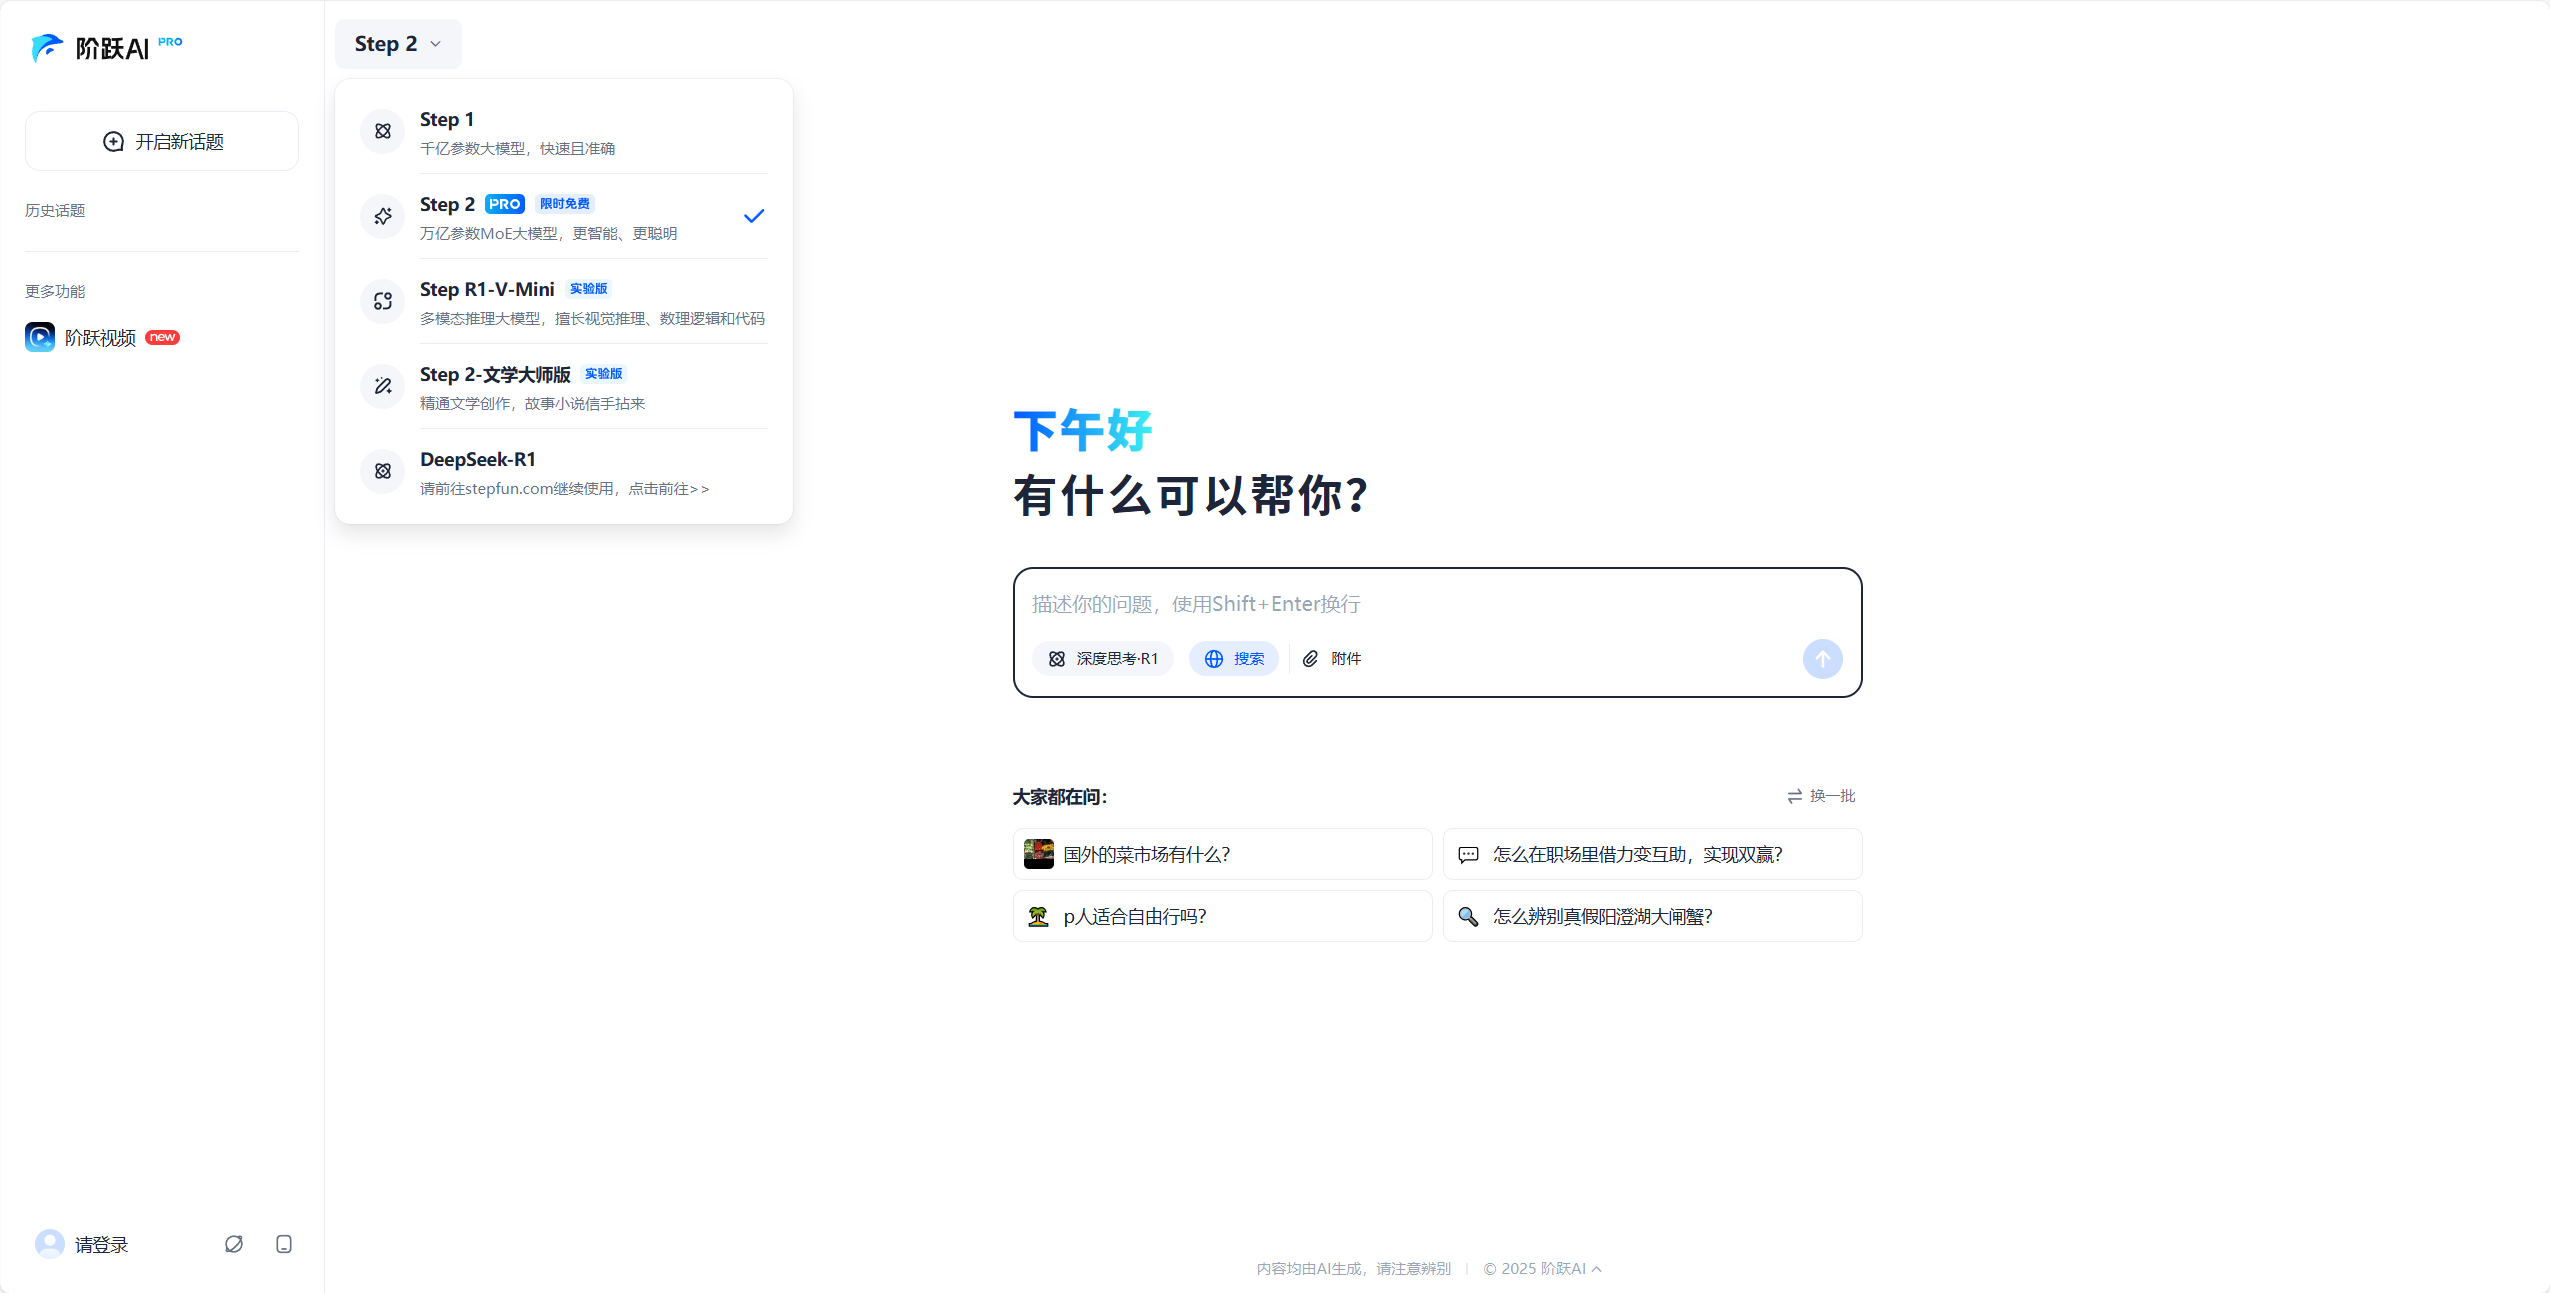Click the chevron arrow beside Step 2
This screenshot has height=1293, width=2550.
click(435, 45)
